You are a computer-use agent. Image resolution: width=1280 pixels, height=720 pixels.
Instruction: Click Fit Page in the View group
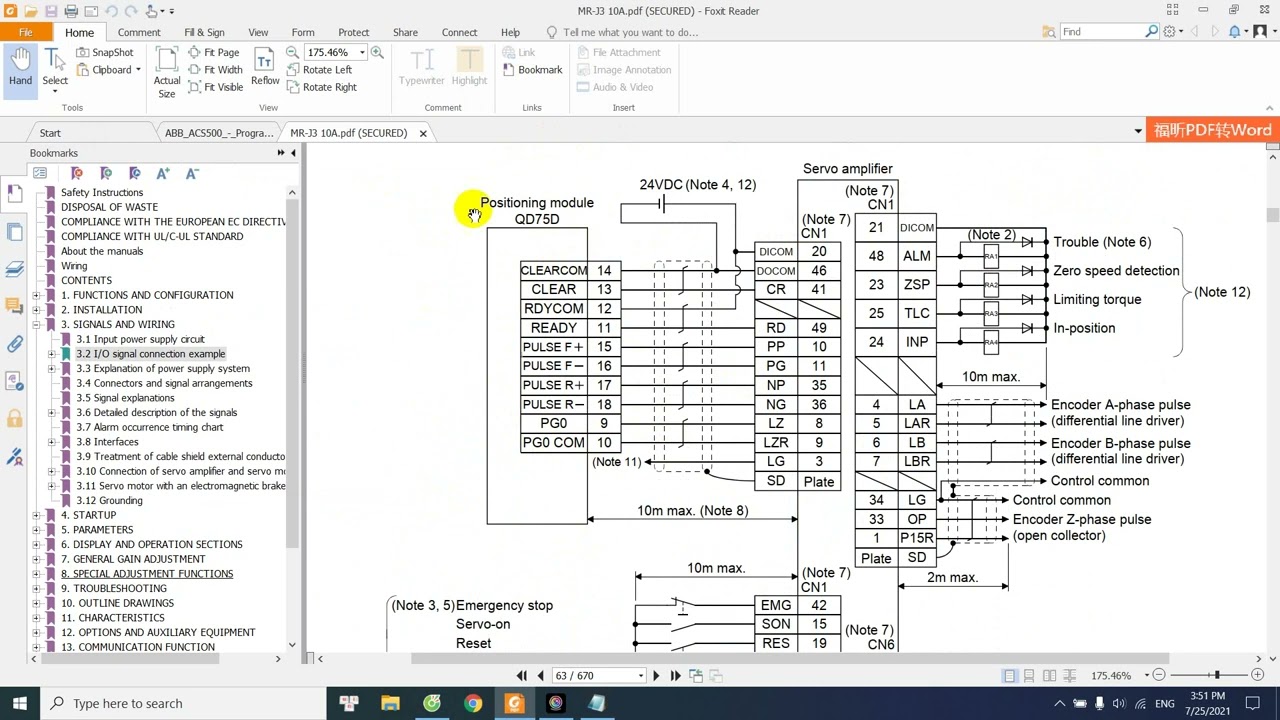214,52
